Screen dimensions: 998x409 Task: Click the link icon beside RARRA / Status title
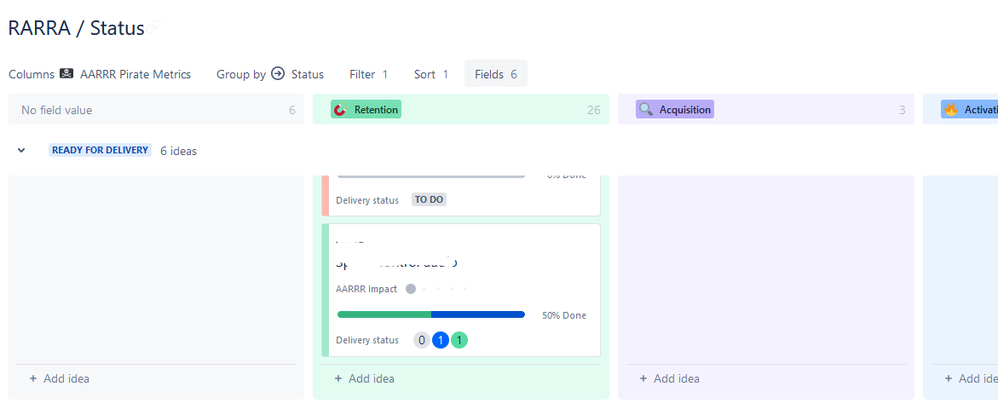pos(155,27)
